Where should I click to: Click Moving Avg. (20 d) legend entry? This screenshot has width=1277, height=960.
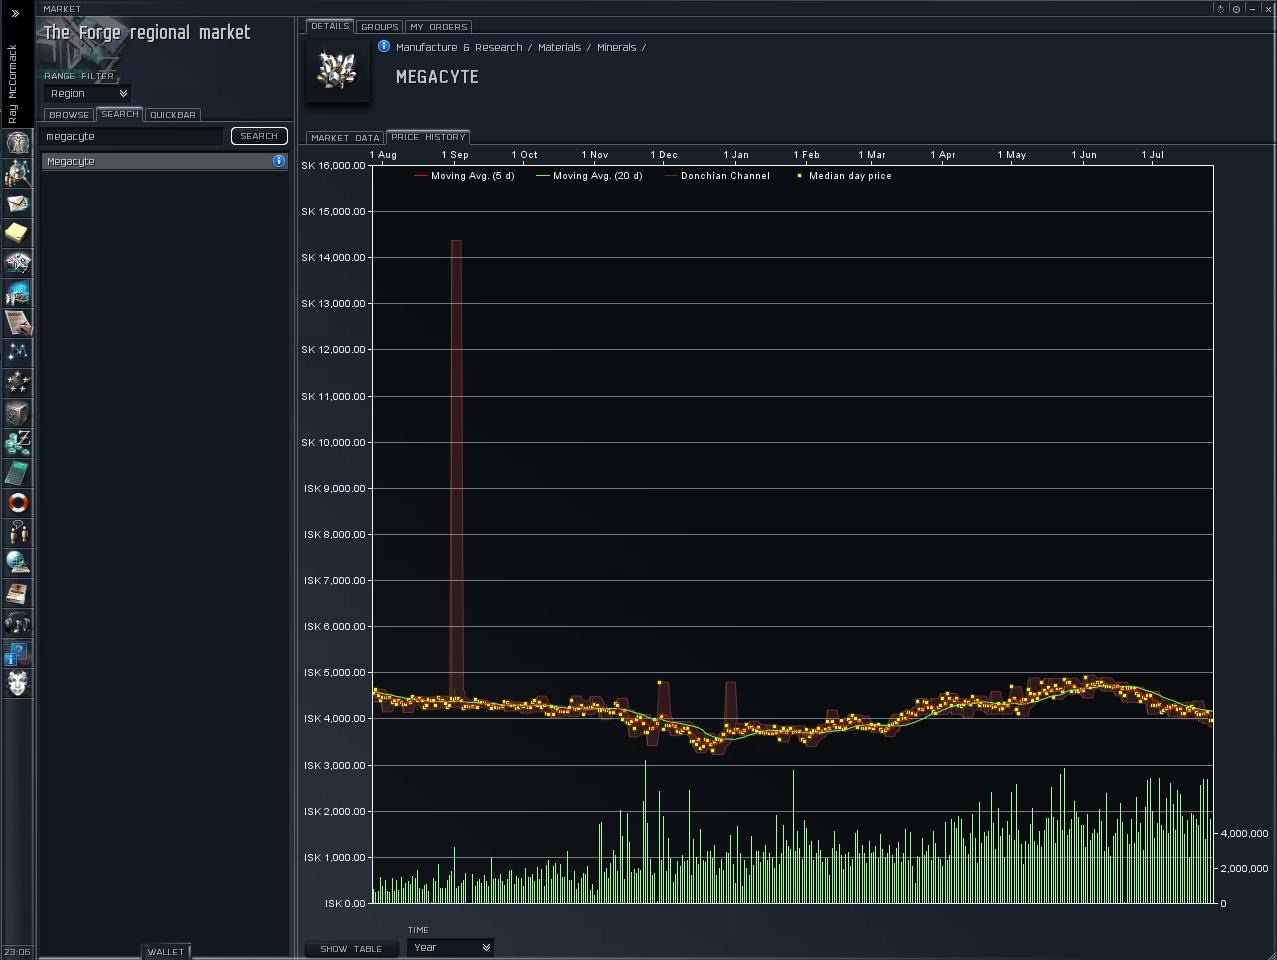590,176
